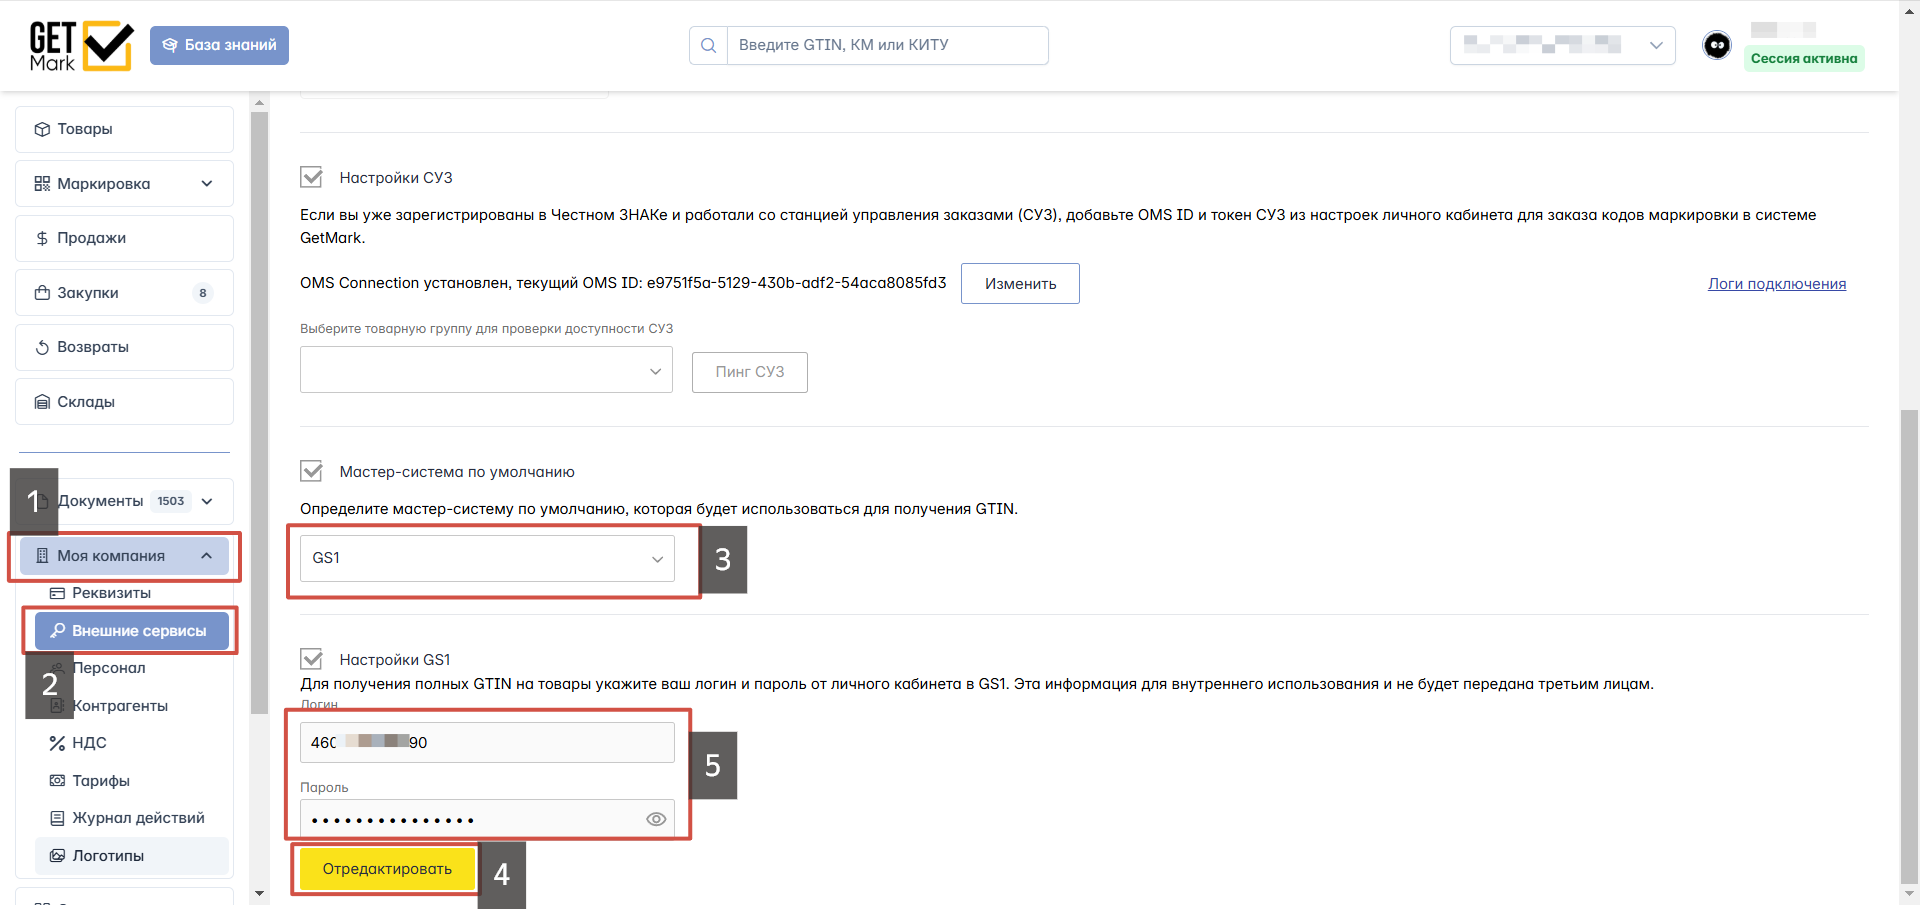Click the Маркировка QR icon

click(42, 184)
